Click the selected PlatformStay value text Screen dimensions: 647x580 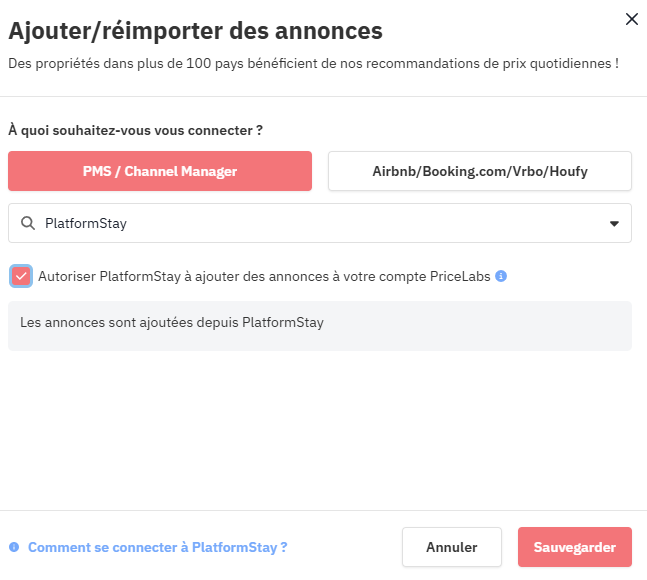click(x=86, y=223)
